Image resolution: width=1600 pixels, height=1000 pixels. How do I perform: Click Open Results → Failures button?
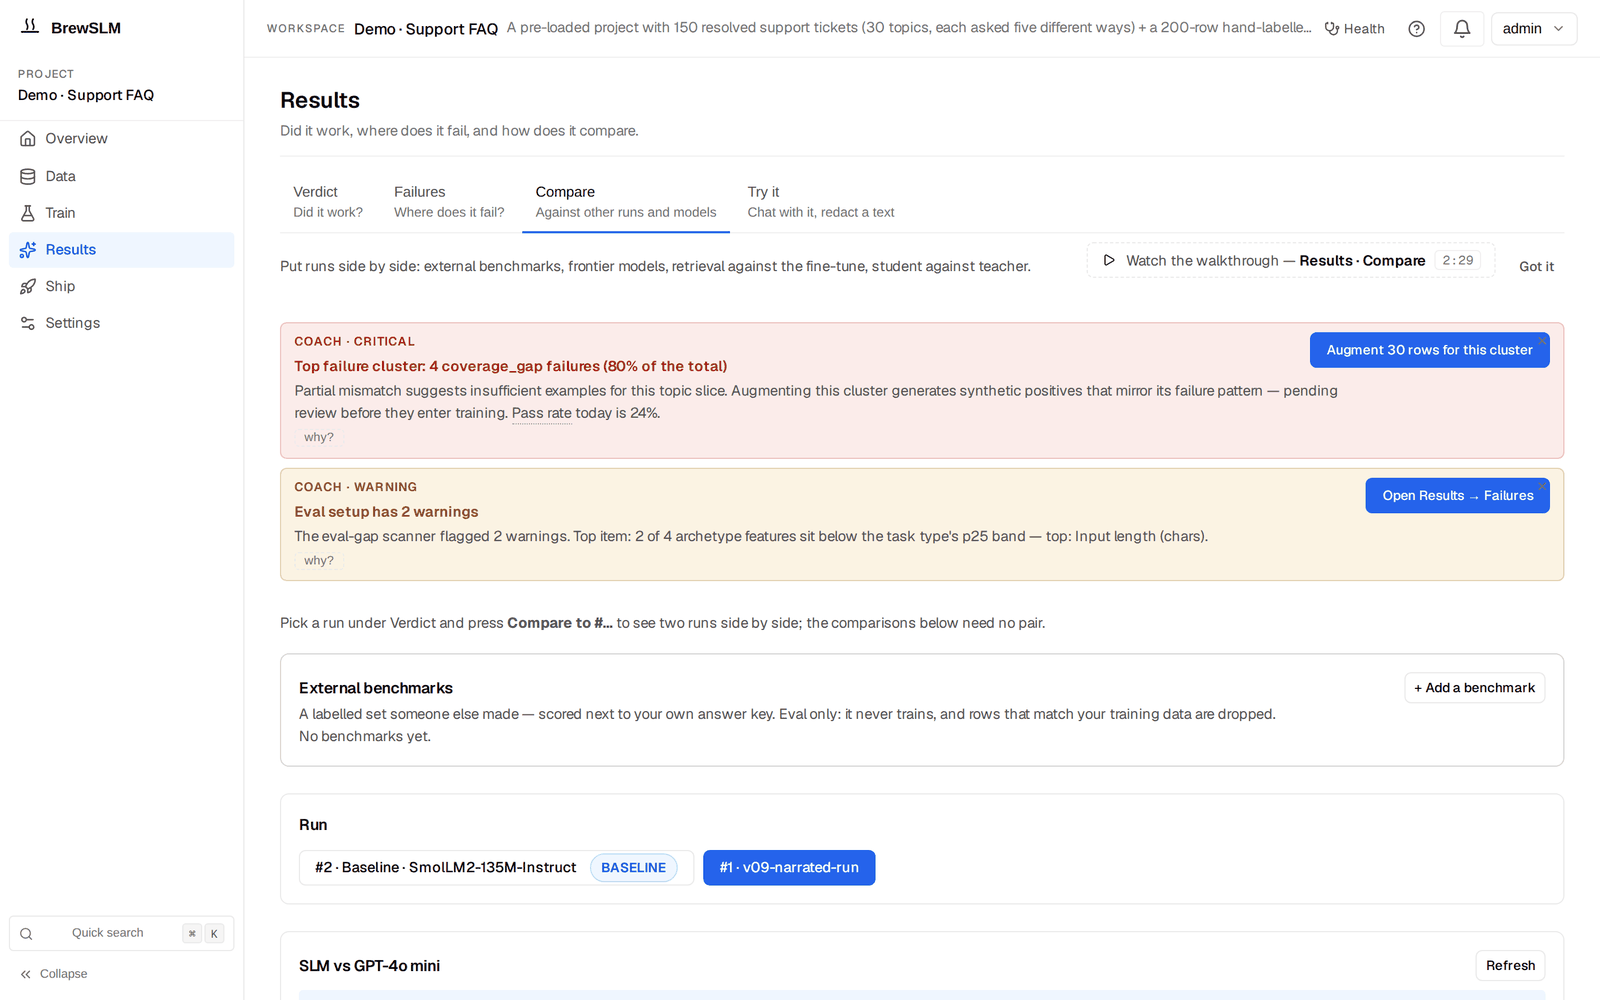[1457, 496]
